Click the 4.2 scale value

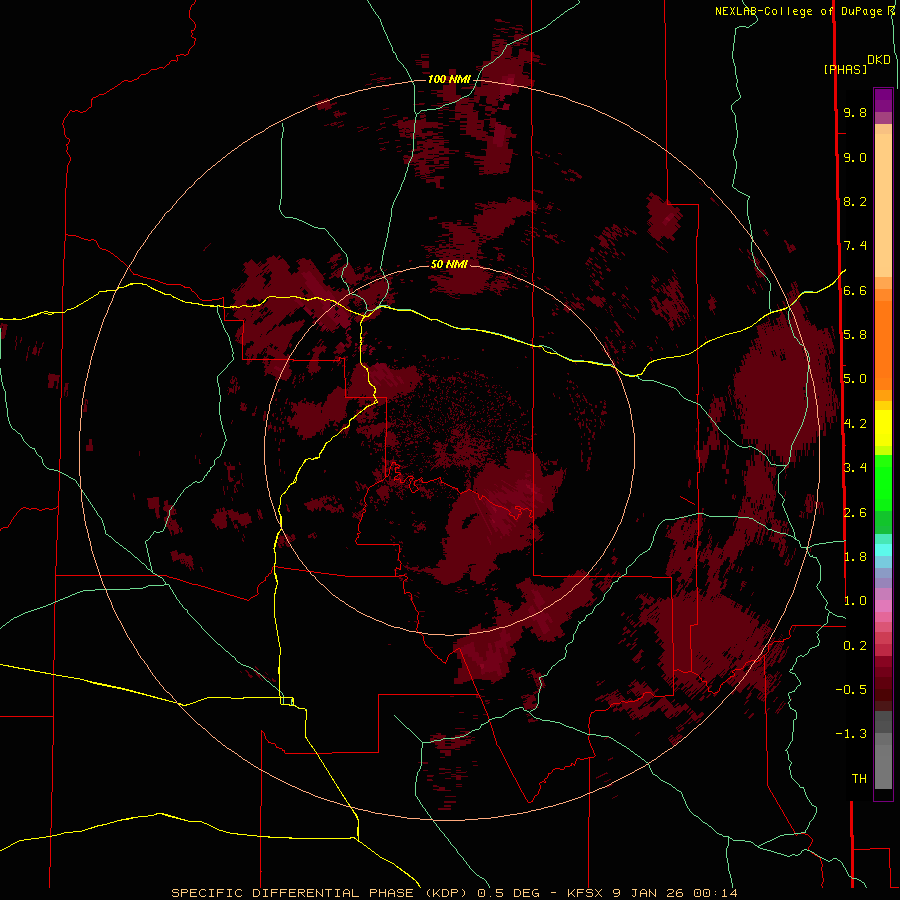tap(855, 424)
